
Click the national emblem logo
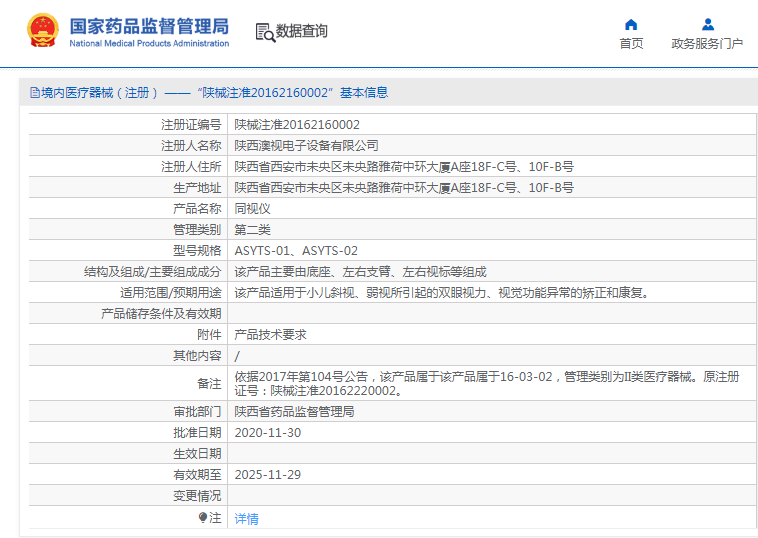43,30
